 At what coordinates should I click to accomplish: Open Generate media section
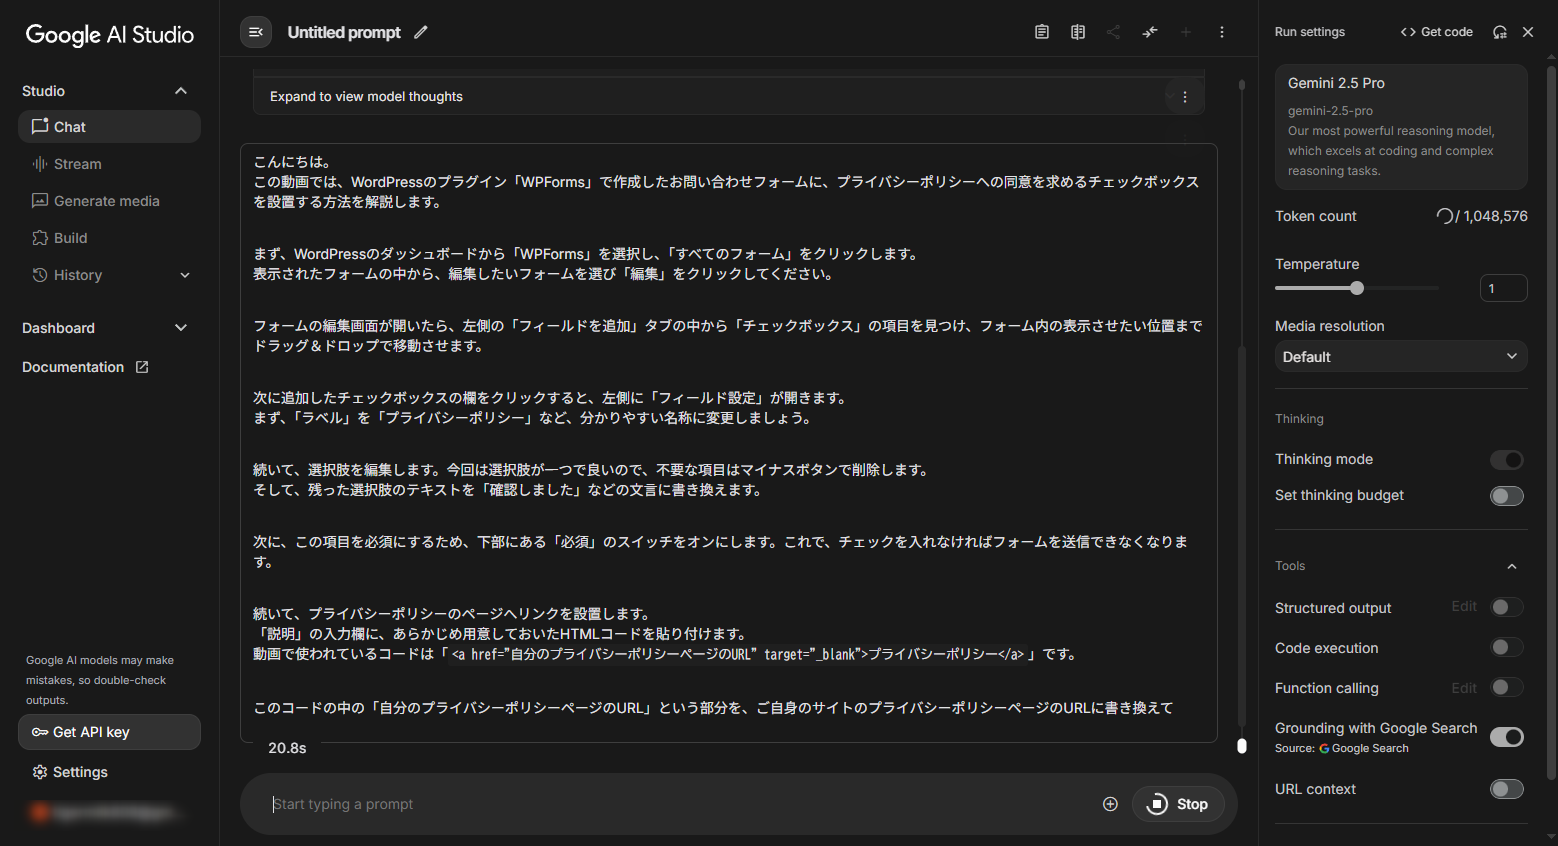click(x=109, y=201)
